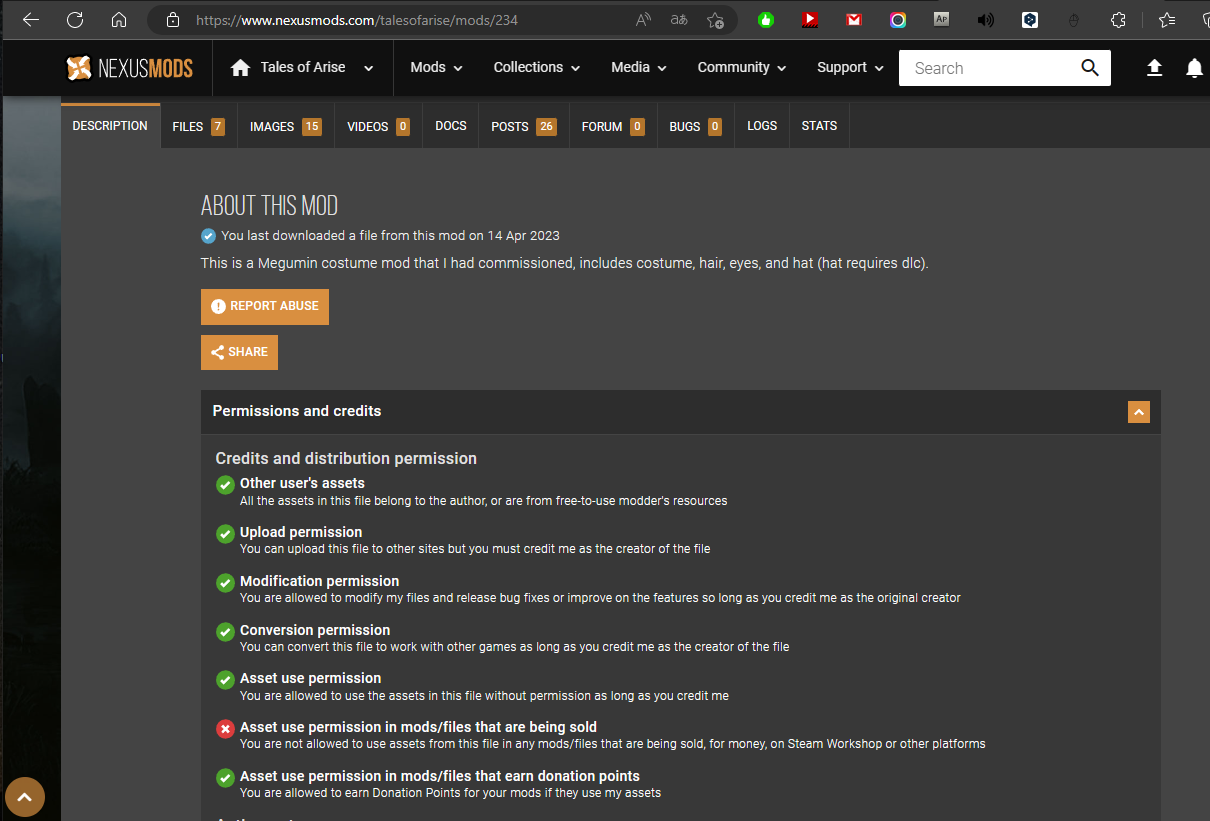Open the Posts tab
This screenshot has width=1210, height=821.
pyautogui.click(x=523, y=126)
